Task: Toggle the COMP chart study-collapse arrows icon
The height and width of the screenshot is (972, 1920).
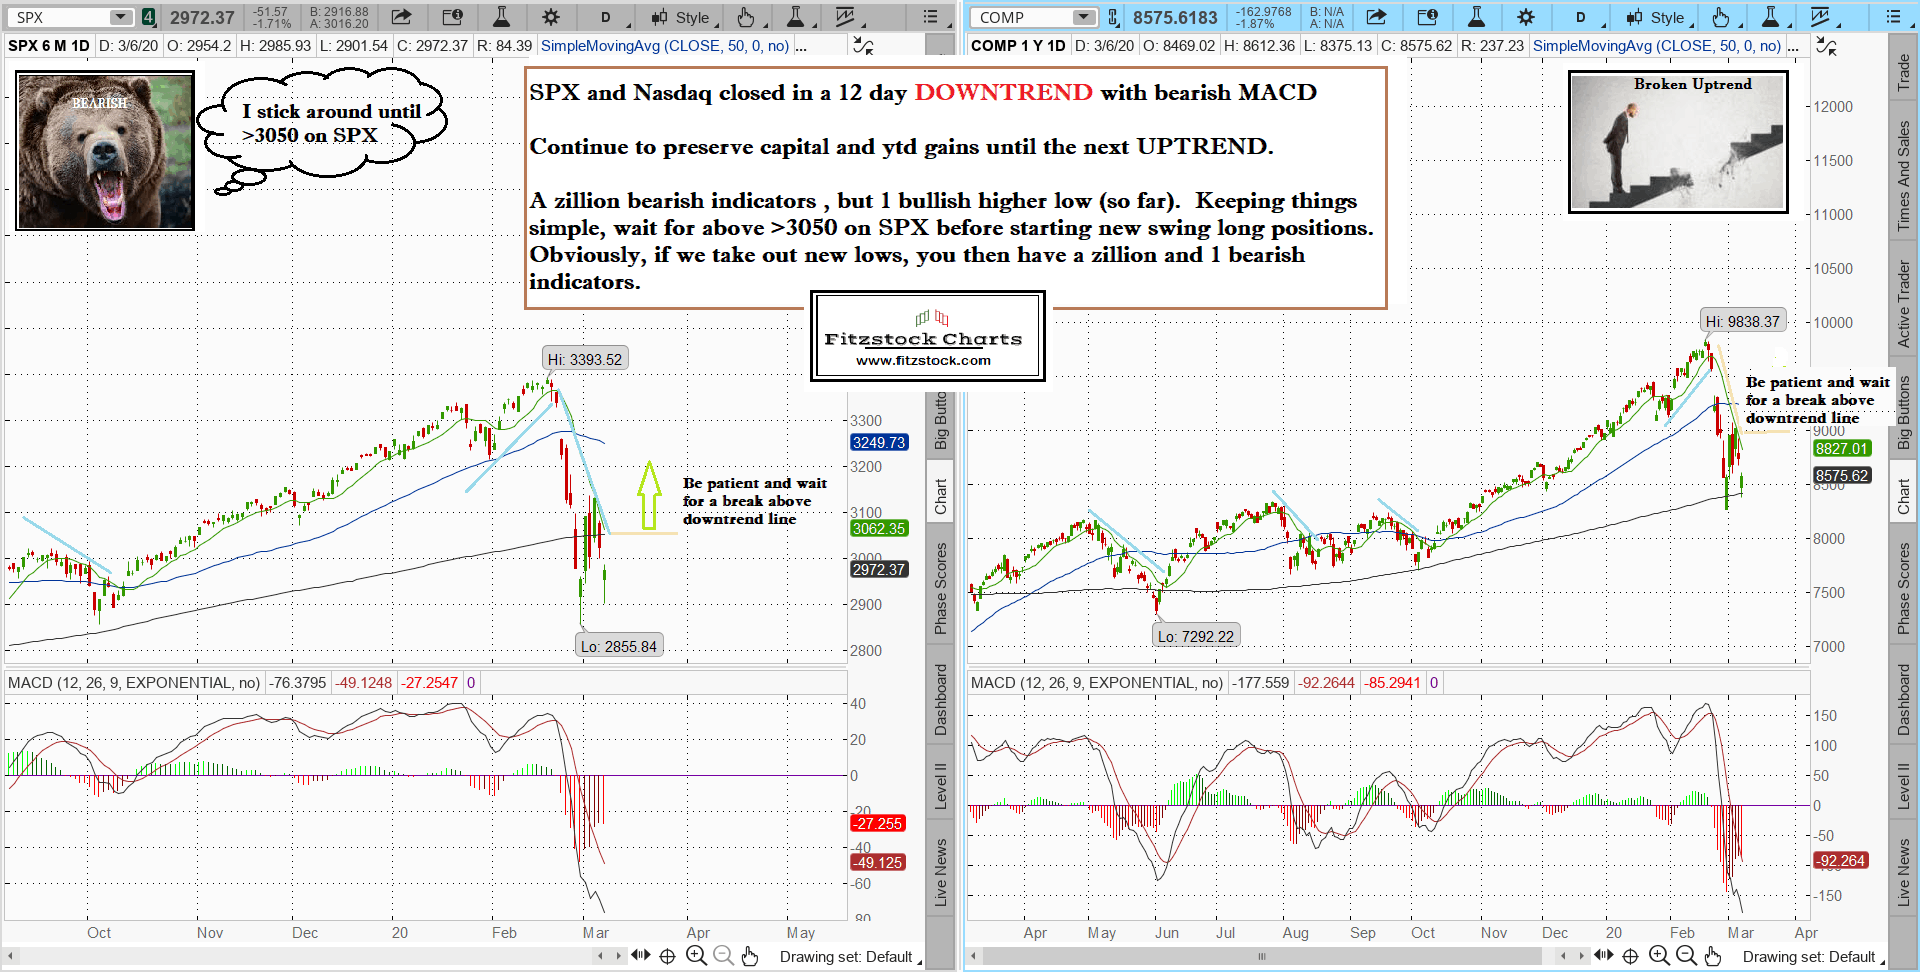Action: 1826,46
